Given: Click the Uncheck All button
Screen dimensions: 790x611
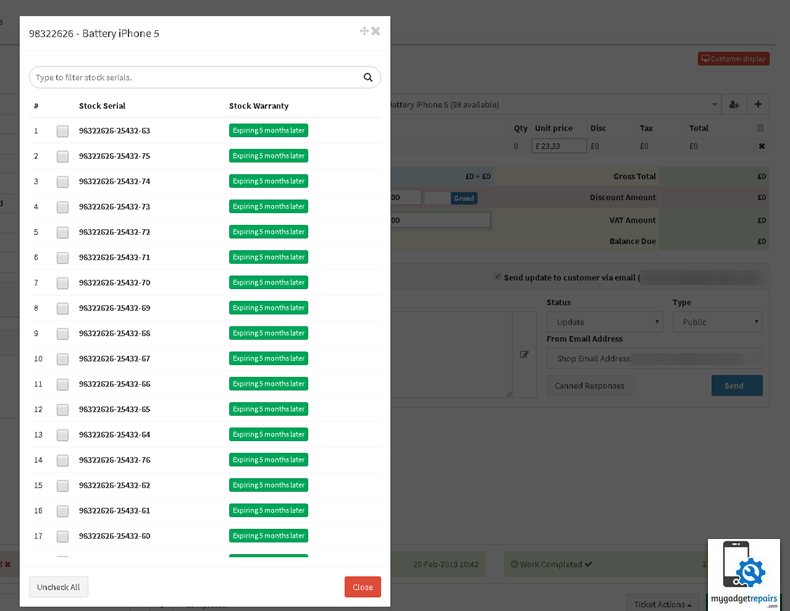Looking at the screenshot, I should (x=58, y=587).
